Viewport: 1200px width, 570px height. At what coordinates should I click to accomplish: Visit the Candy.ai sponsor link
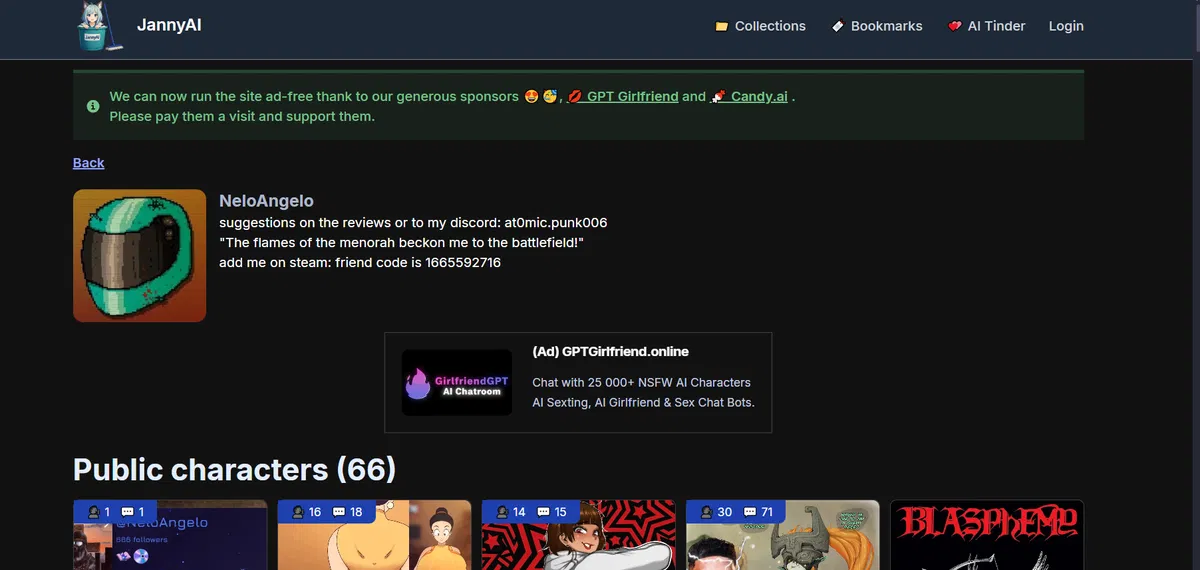point(749,97)
